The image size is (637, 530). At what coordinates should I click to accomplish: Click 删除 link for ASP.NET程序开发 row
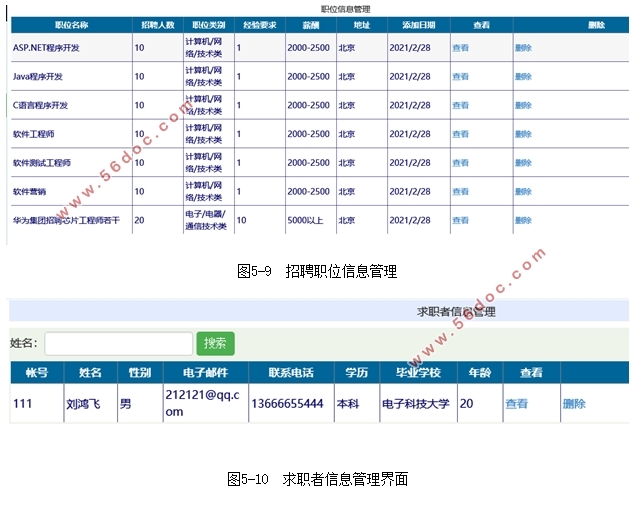click(x=523, y=48)
